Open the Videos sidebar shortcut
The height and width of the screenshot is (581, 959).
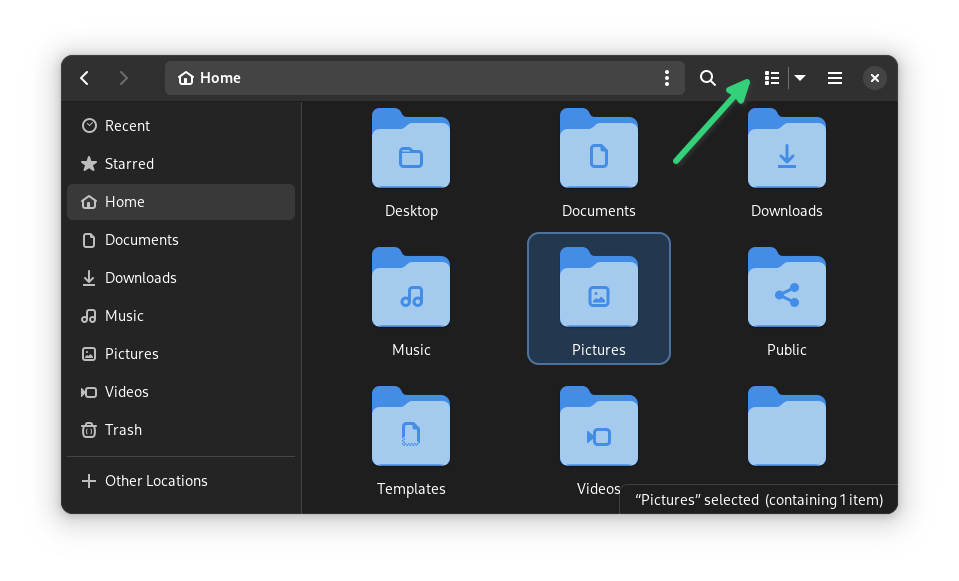pyautogui.click(x=127, y=391)
